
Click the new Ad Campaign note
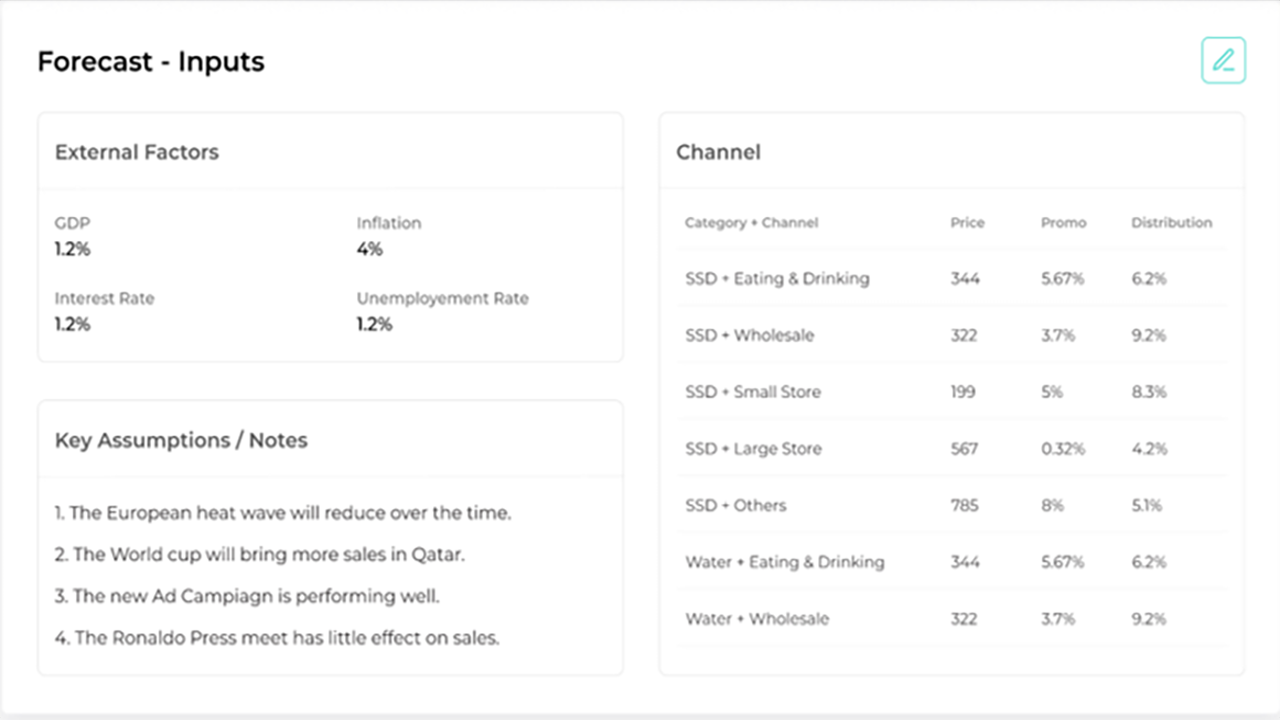click(247, 596)
